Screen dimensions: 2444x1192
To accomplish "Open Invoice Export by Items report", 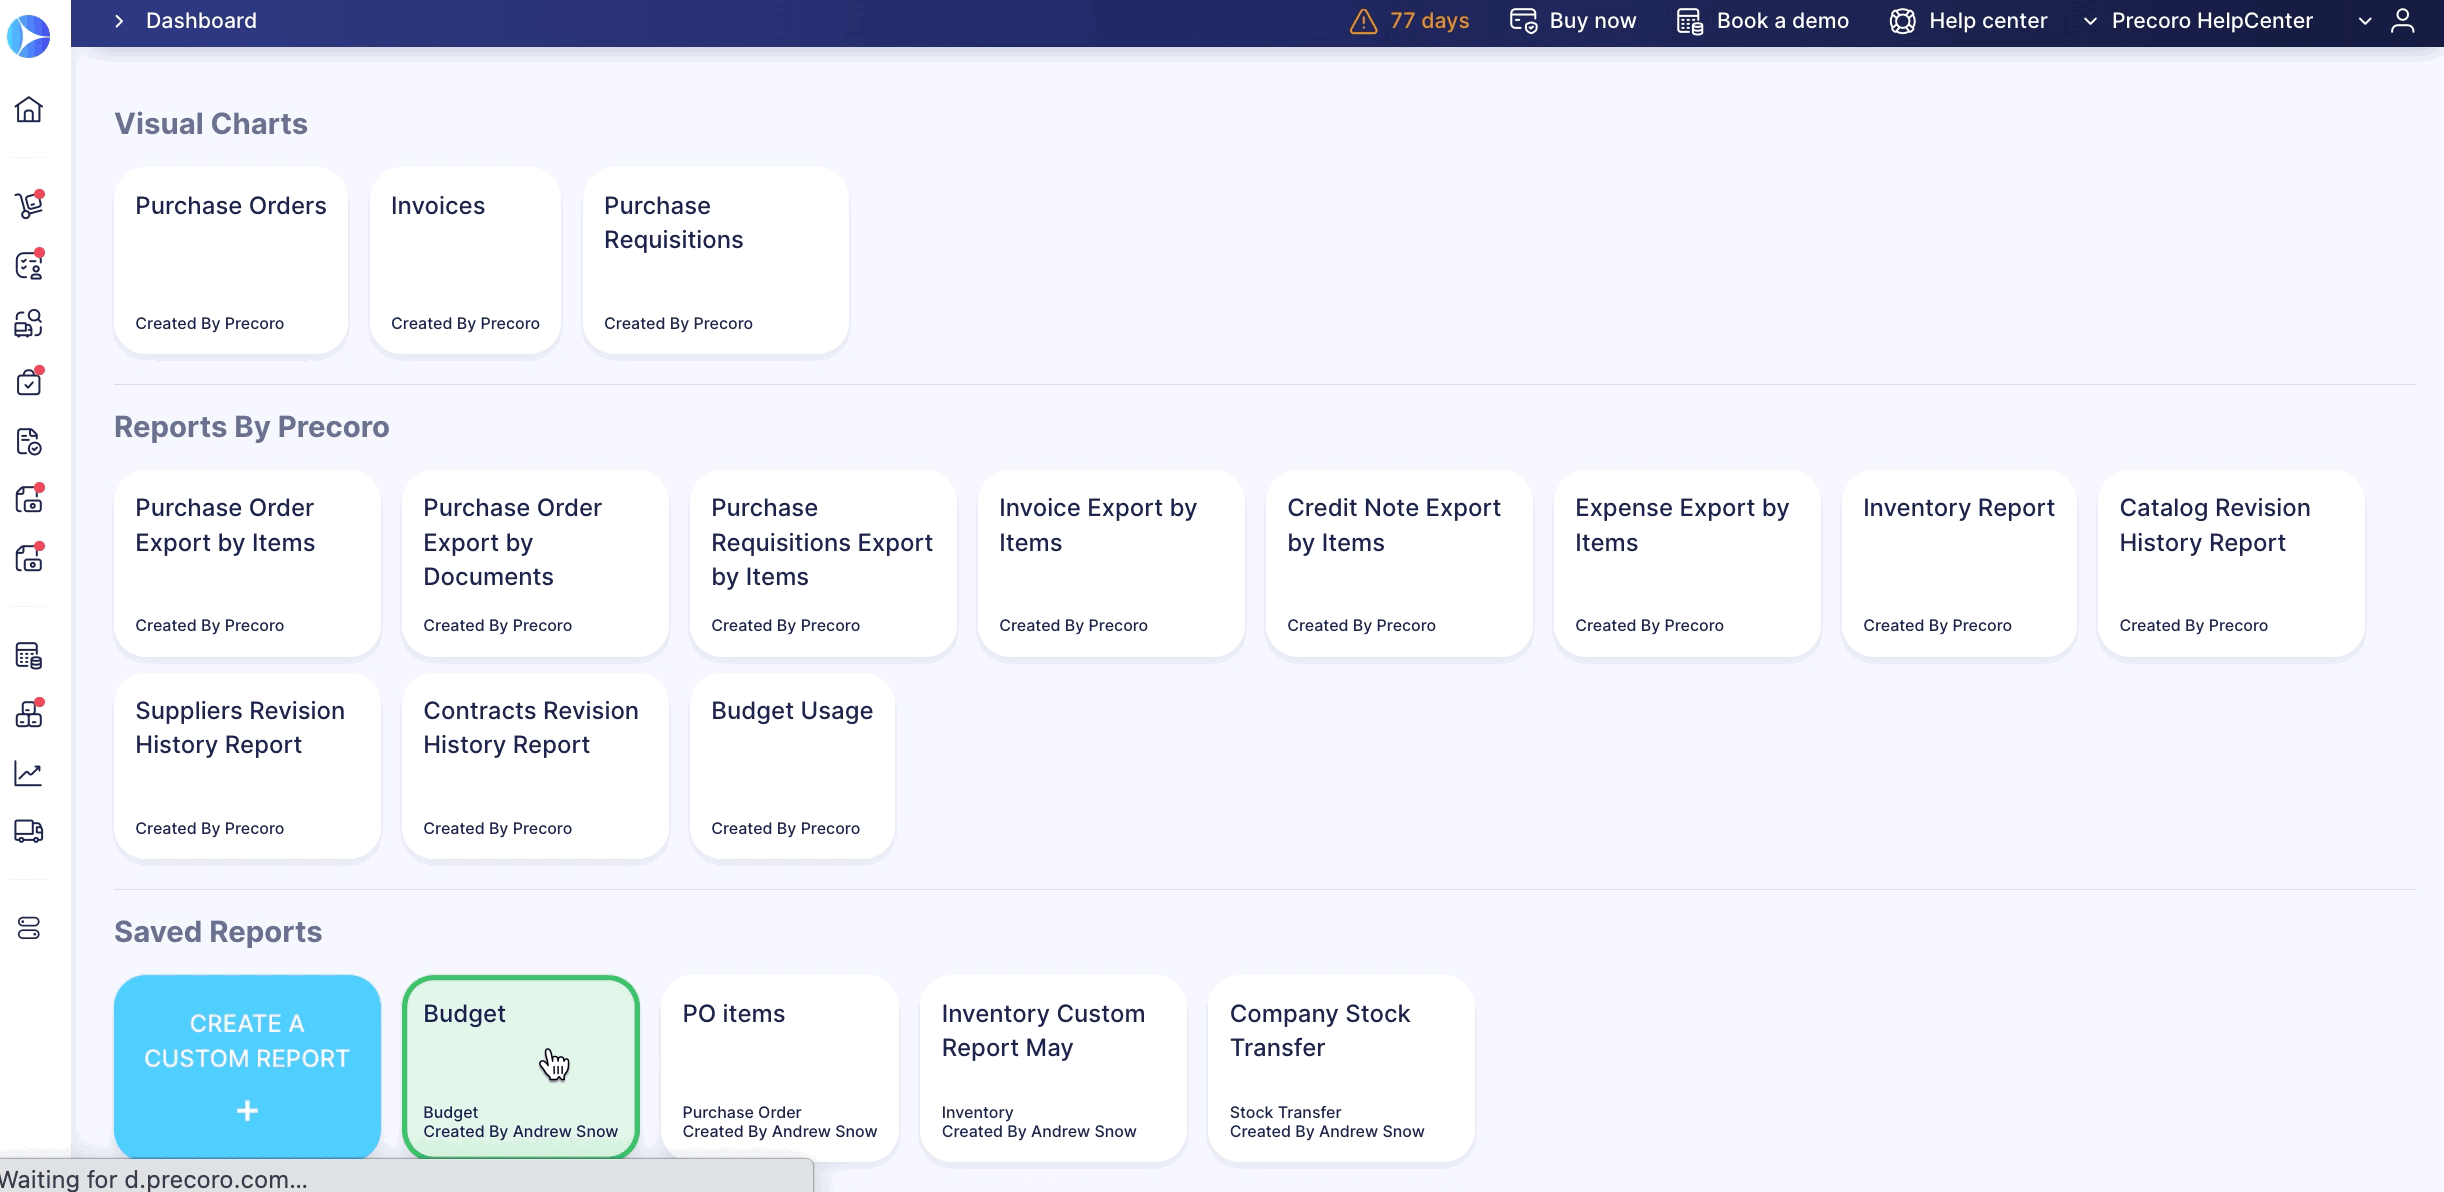I will (x=1111, y=564).
